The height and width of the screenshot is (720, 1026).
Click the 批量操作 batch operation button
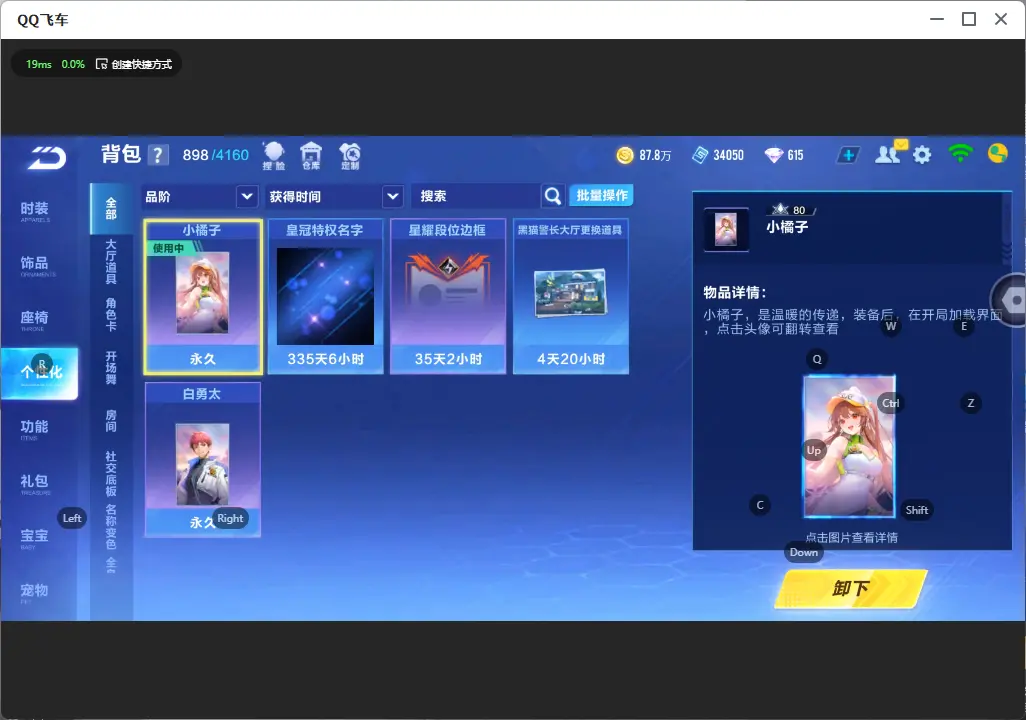pos(601,195)
